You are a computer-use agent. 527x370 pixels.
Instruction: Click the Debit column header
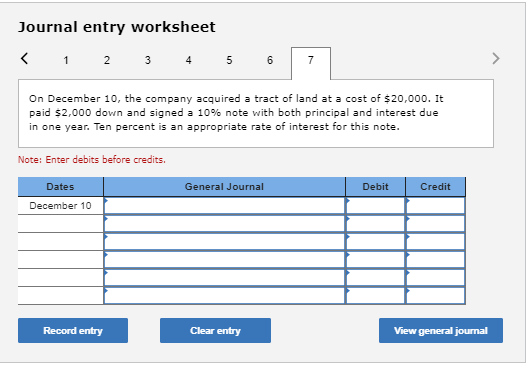(x=375, y=187)
